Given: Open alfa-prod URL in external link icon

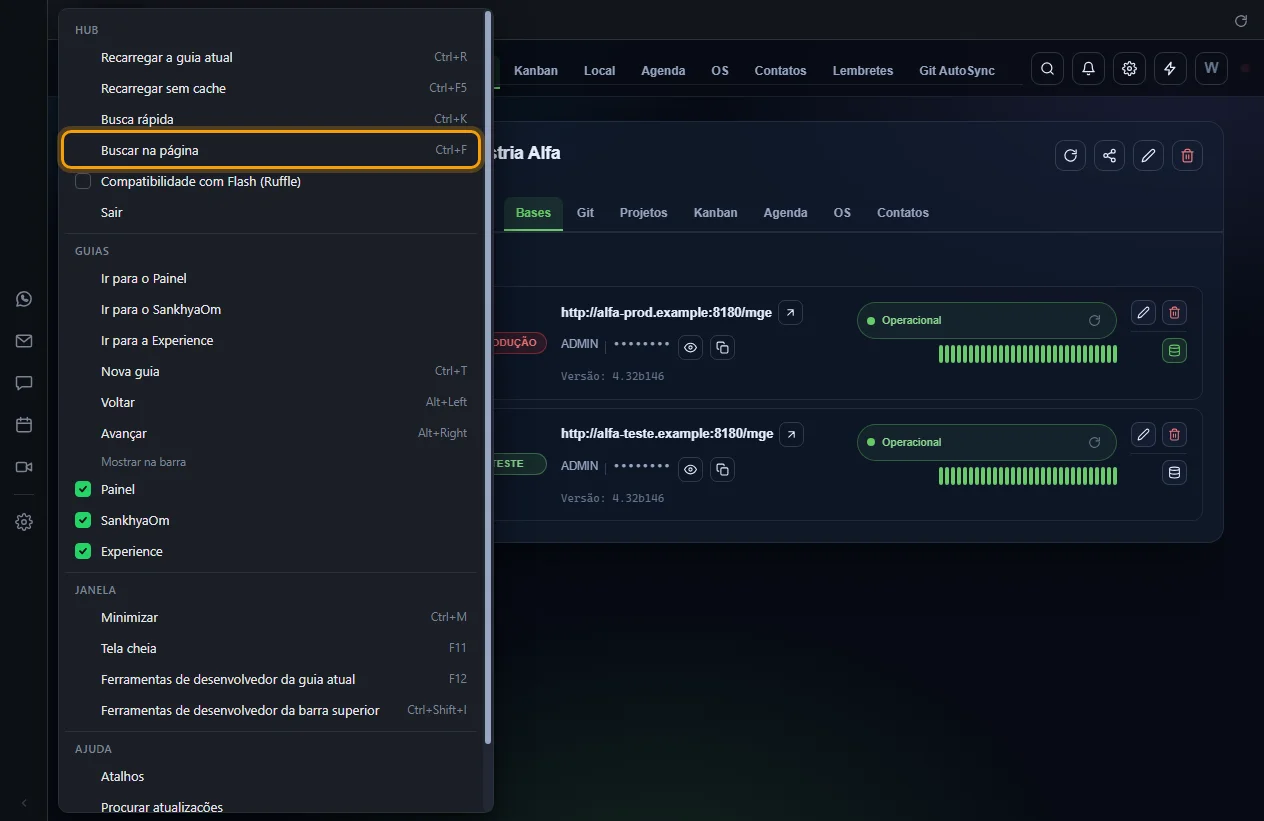Looking at the screenshot, I should [x=790, y=313].
